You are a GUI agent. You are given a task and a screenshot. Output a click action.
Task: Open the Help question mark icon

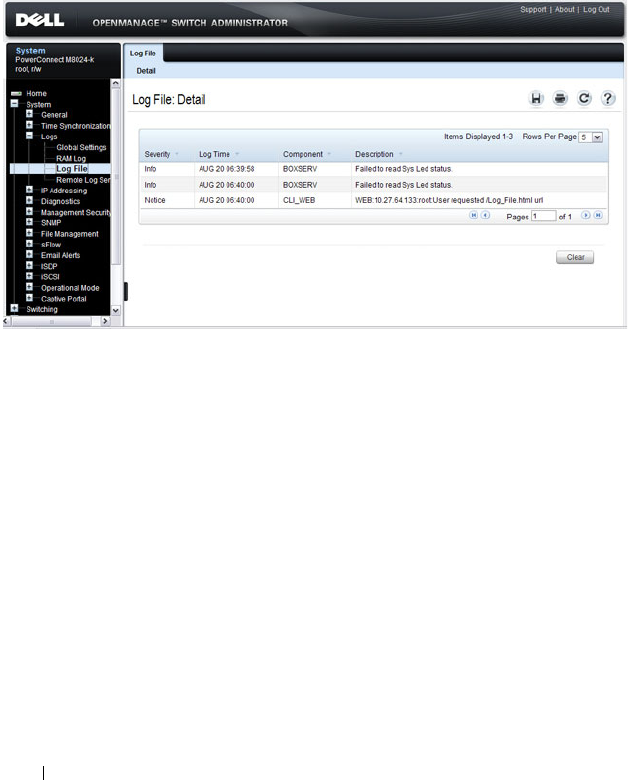[x=608, y=98]
